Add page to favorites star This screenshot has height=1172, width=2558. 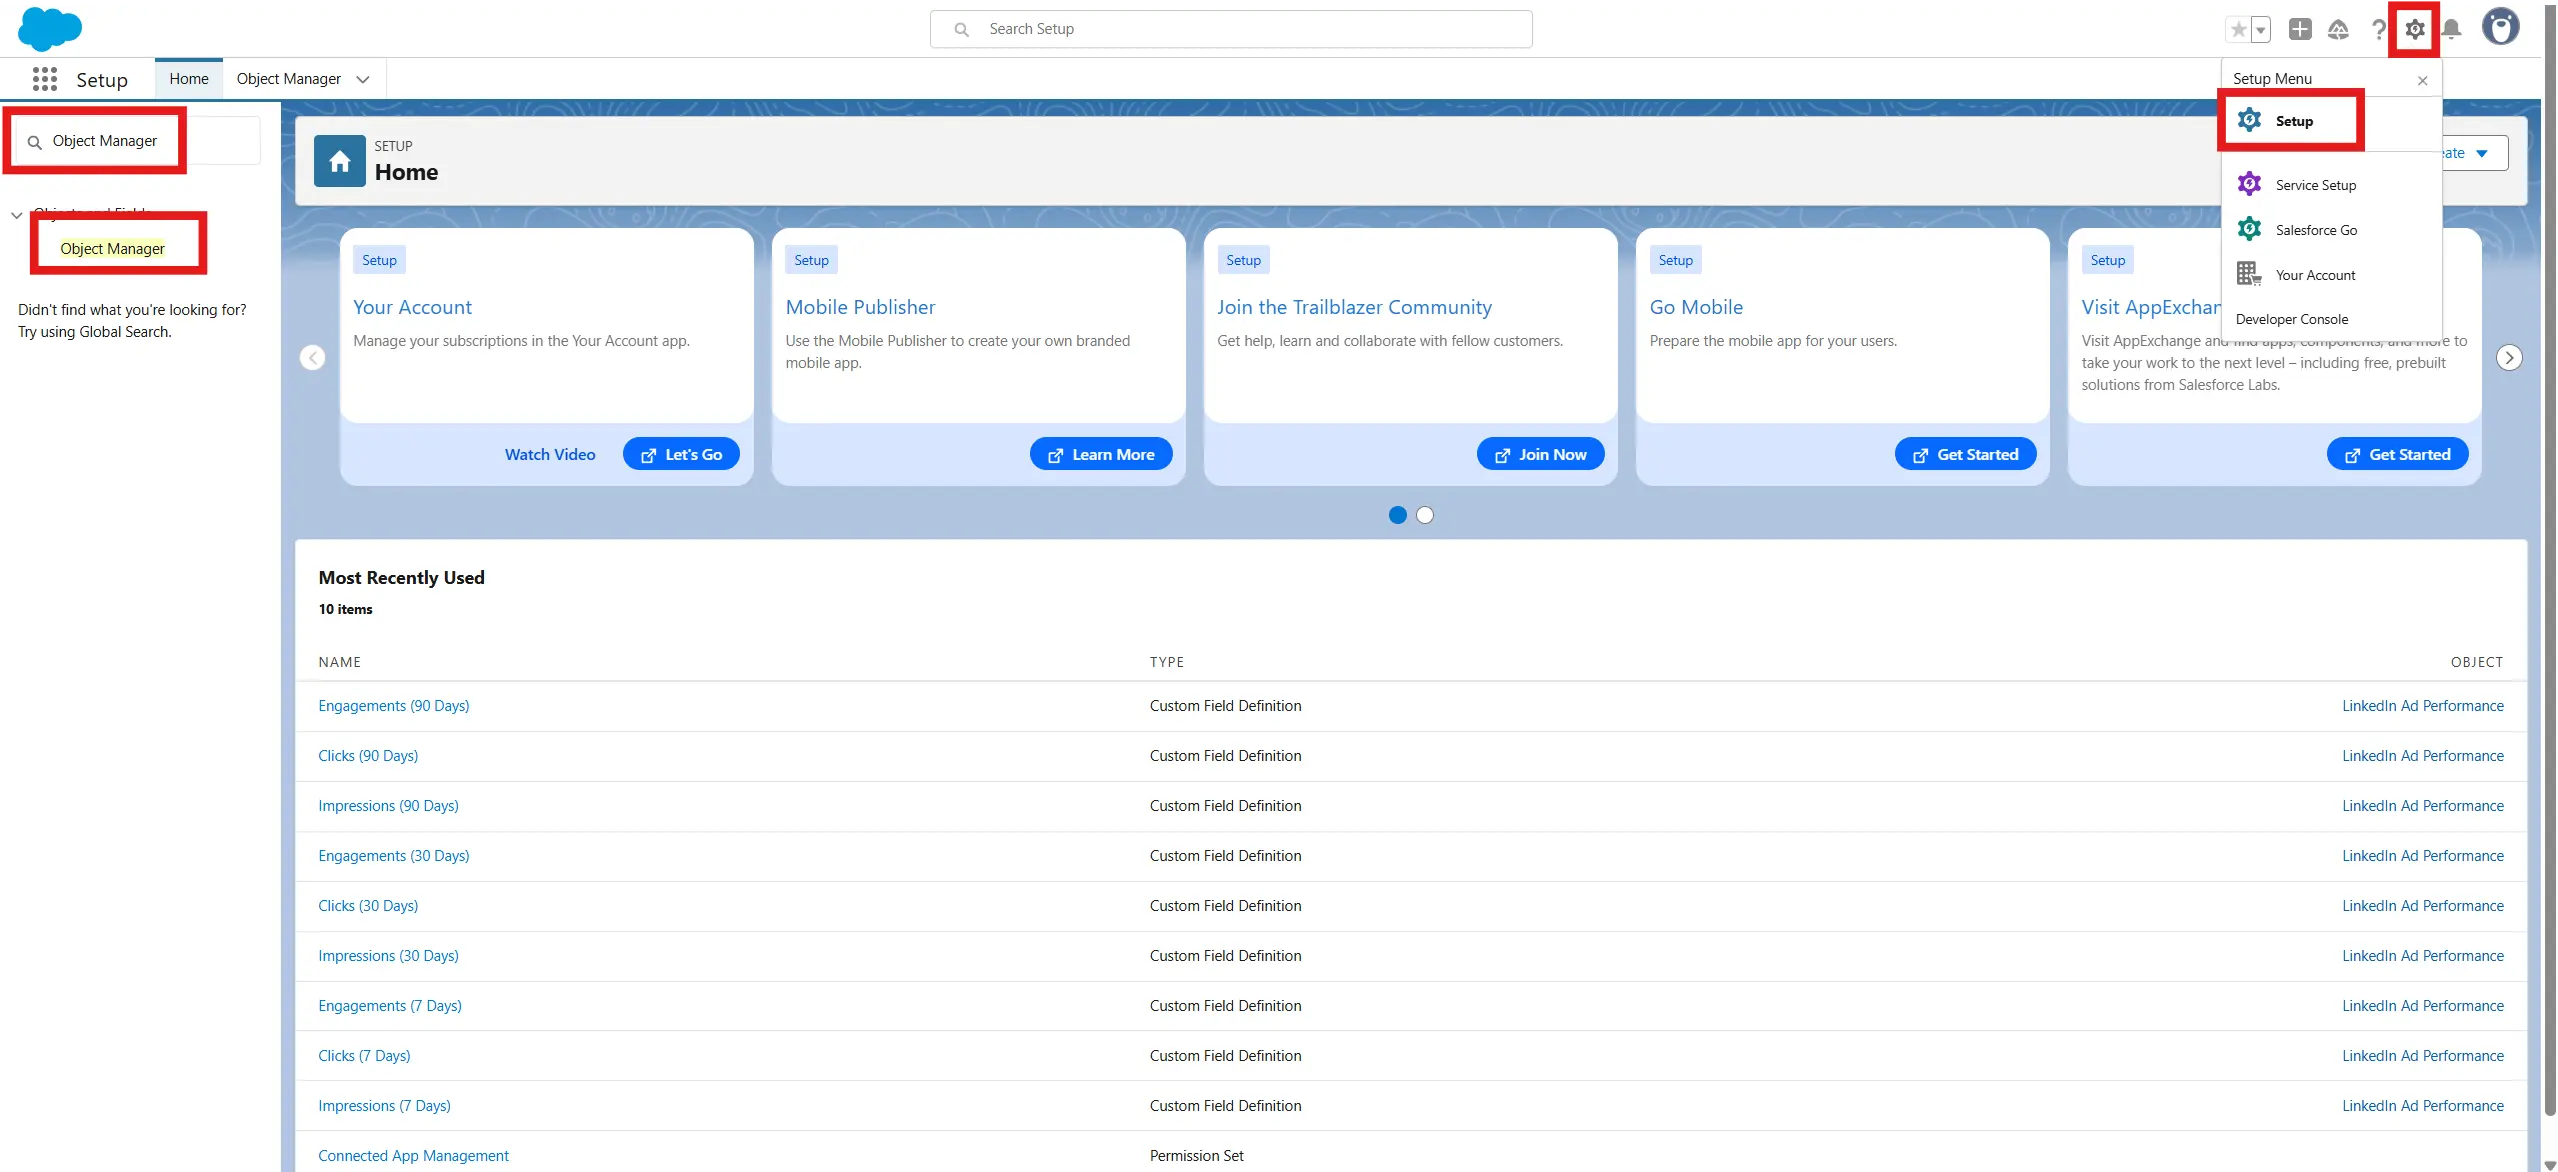[2238, 29]
